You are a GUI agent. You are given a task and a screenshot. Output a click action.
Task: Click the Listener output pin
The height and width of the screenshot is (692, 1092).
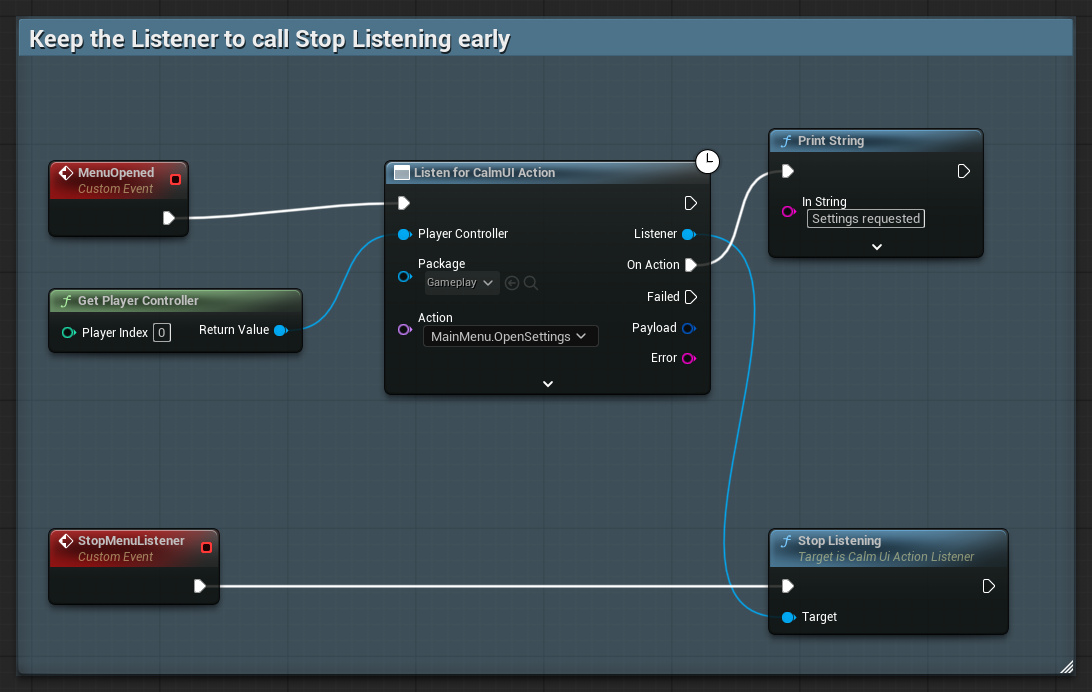click(x=689, y=234)
